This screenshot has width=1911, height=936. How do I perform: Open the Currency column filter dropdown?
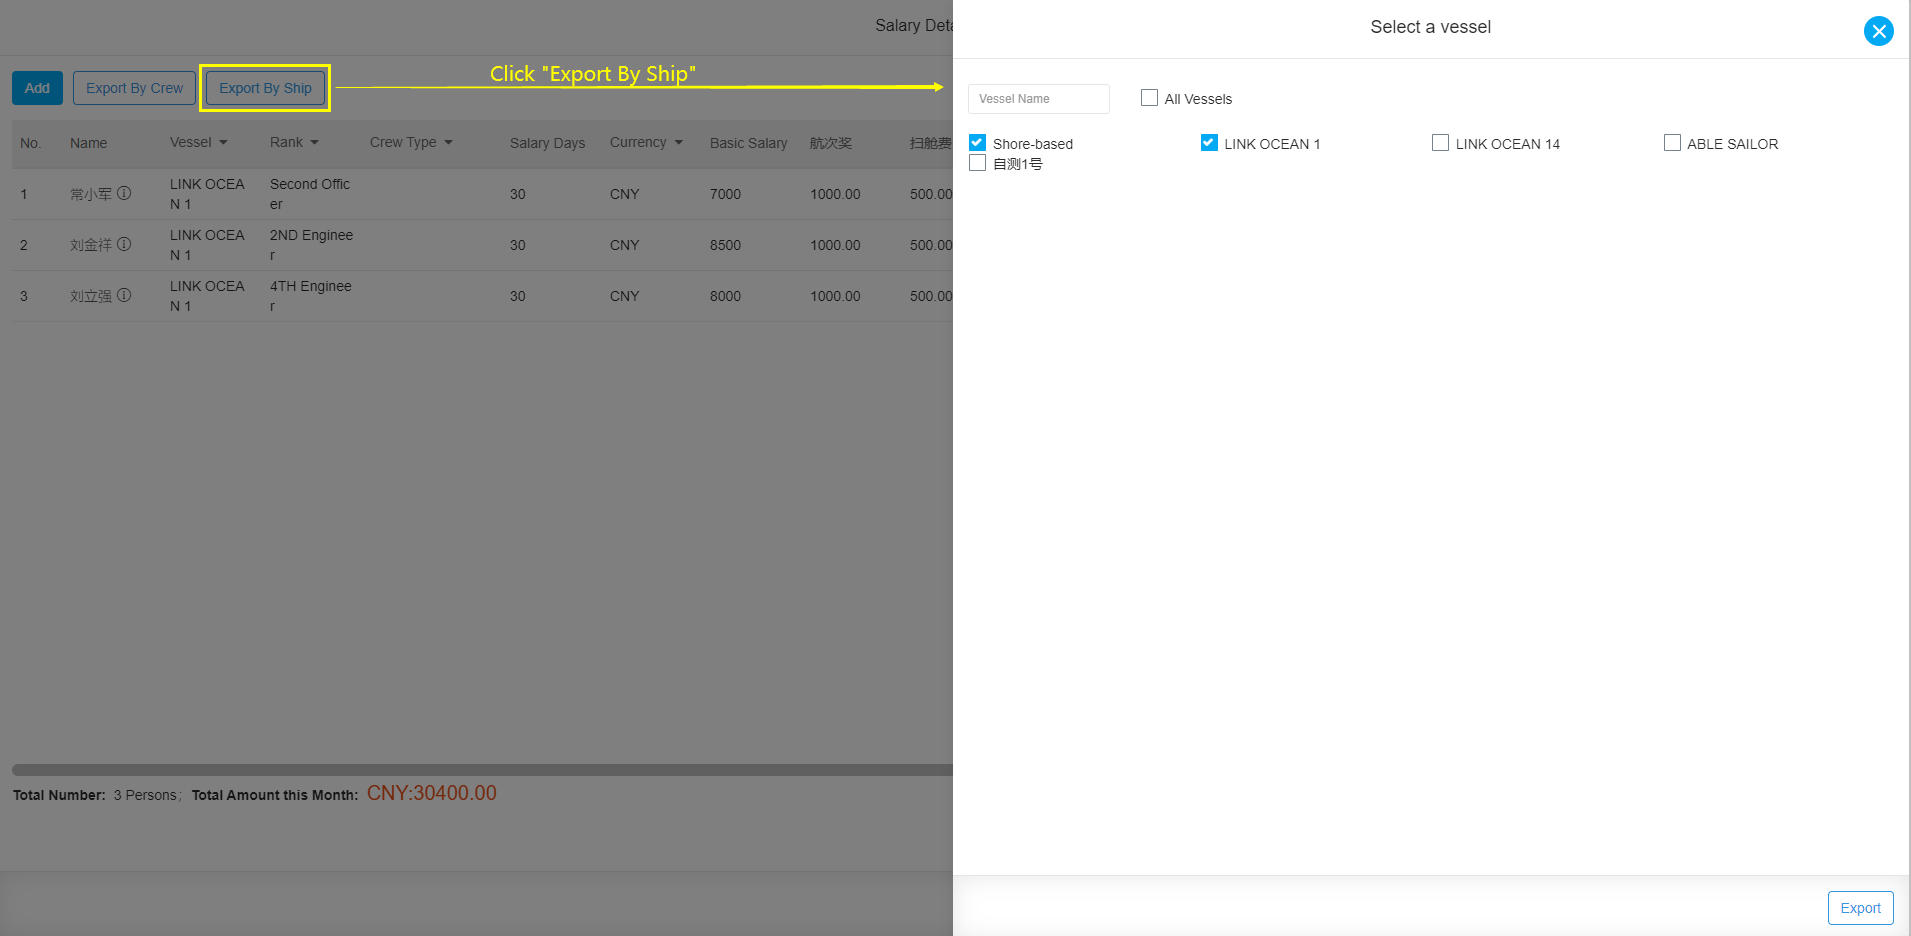pyautogui.click(x=678, y=143)
